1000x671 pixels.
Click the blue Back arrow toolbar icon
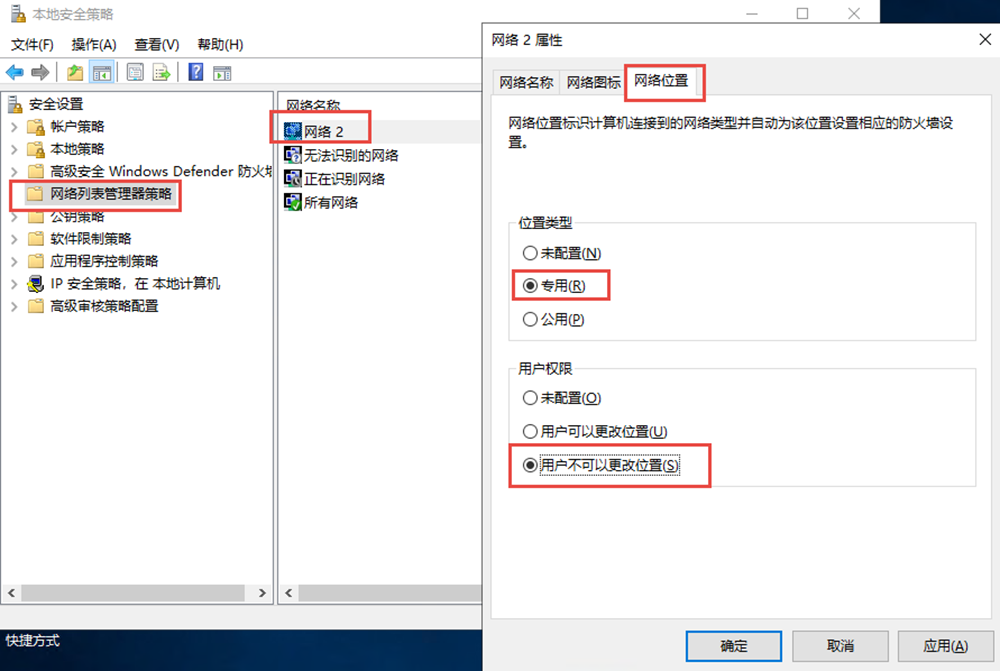coord(15,73)
